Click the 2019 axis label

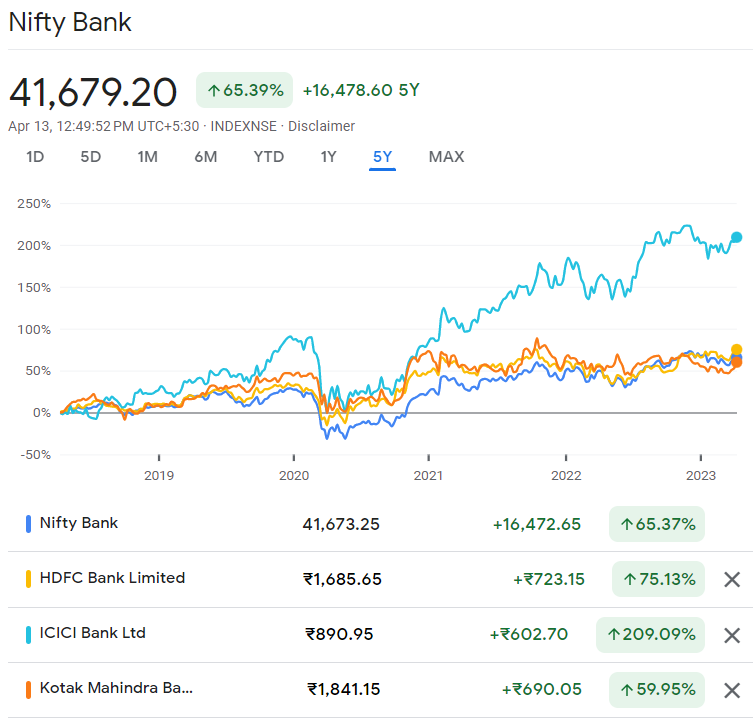tap(159, 475)
